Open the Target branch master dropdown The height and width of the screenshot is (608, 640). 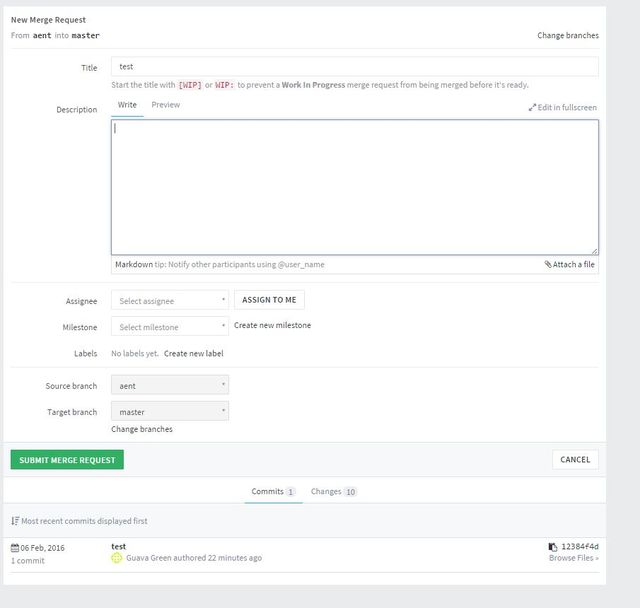170,411
